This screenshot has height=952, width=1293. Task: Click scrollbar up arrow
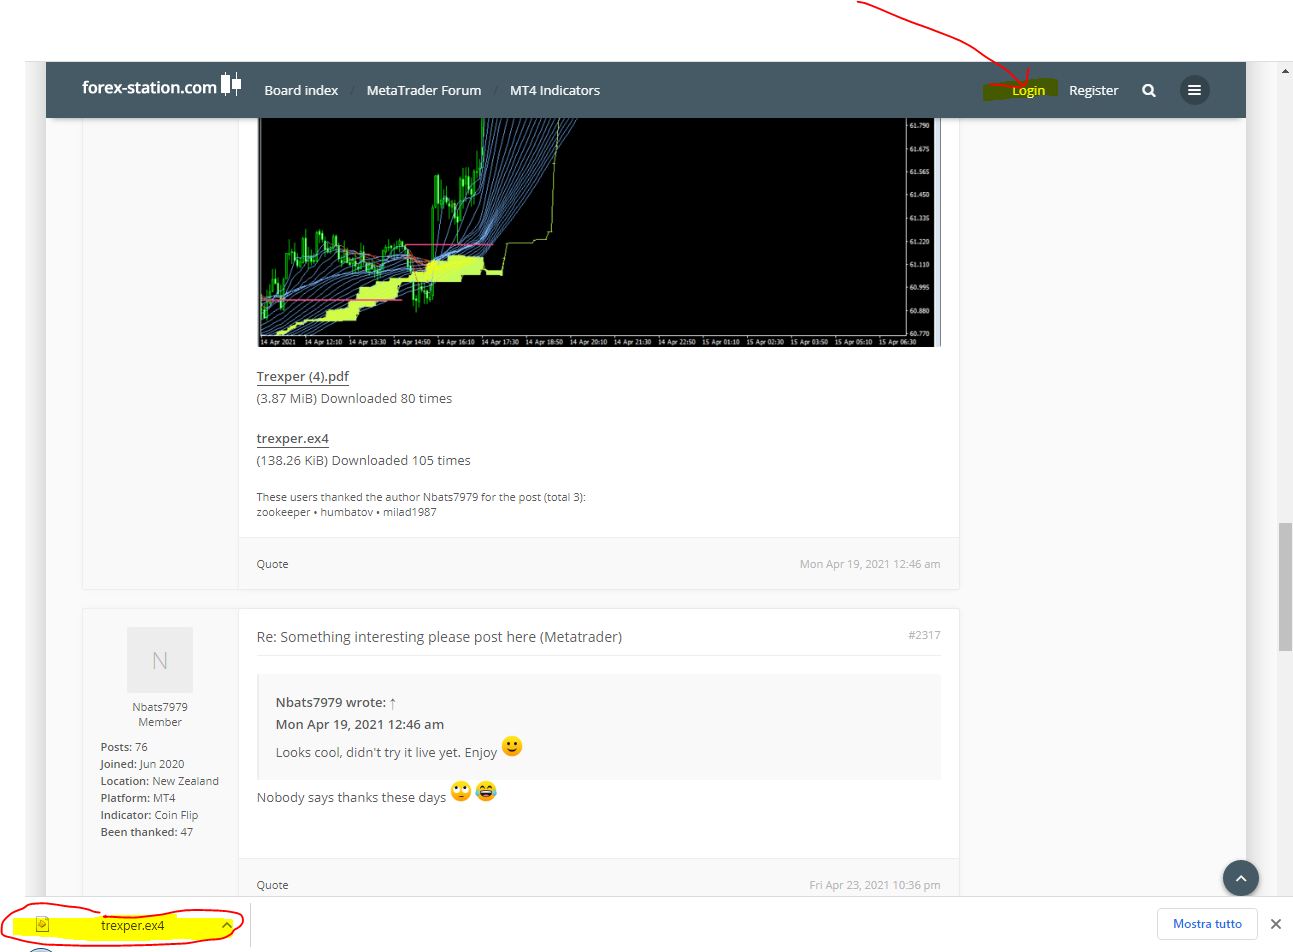click(x=1285, y=71)
